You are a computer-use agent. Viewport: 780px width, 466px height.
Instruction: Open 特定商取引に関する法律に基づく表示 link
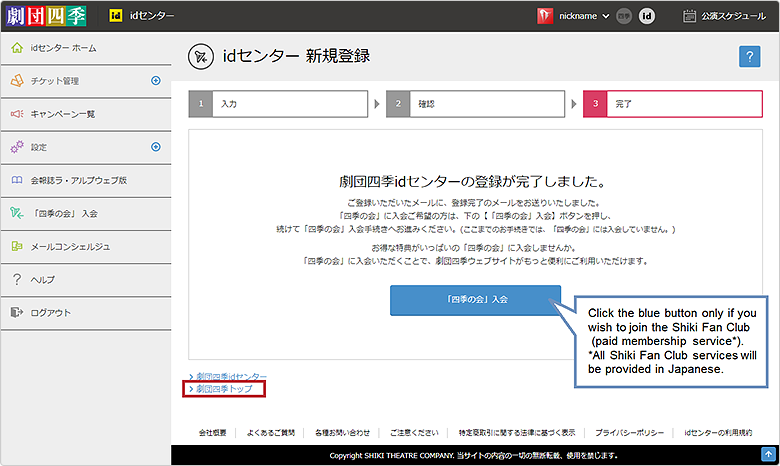tap(517, 433)
